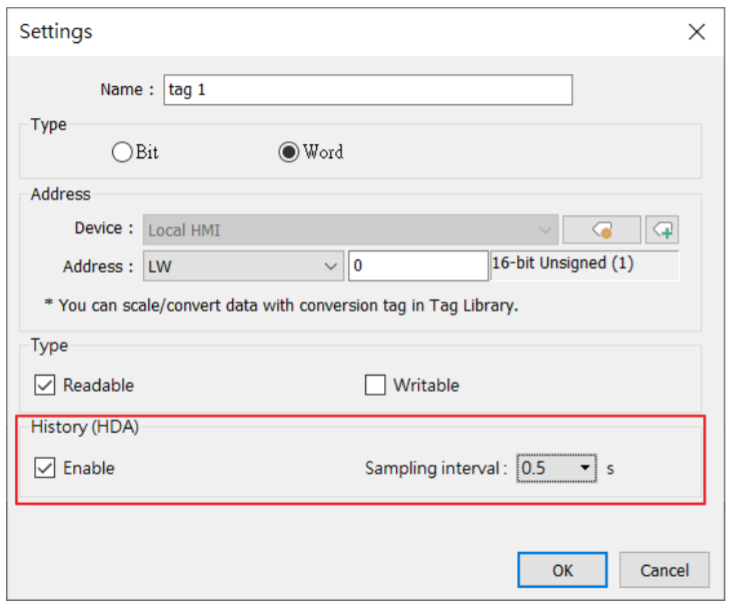Click the scale/convert data Tag Library note
Image resolution: width=730 pixels, height=608 pixels.
281,305
